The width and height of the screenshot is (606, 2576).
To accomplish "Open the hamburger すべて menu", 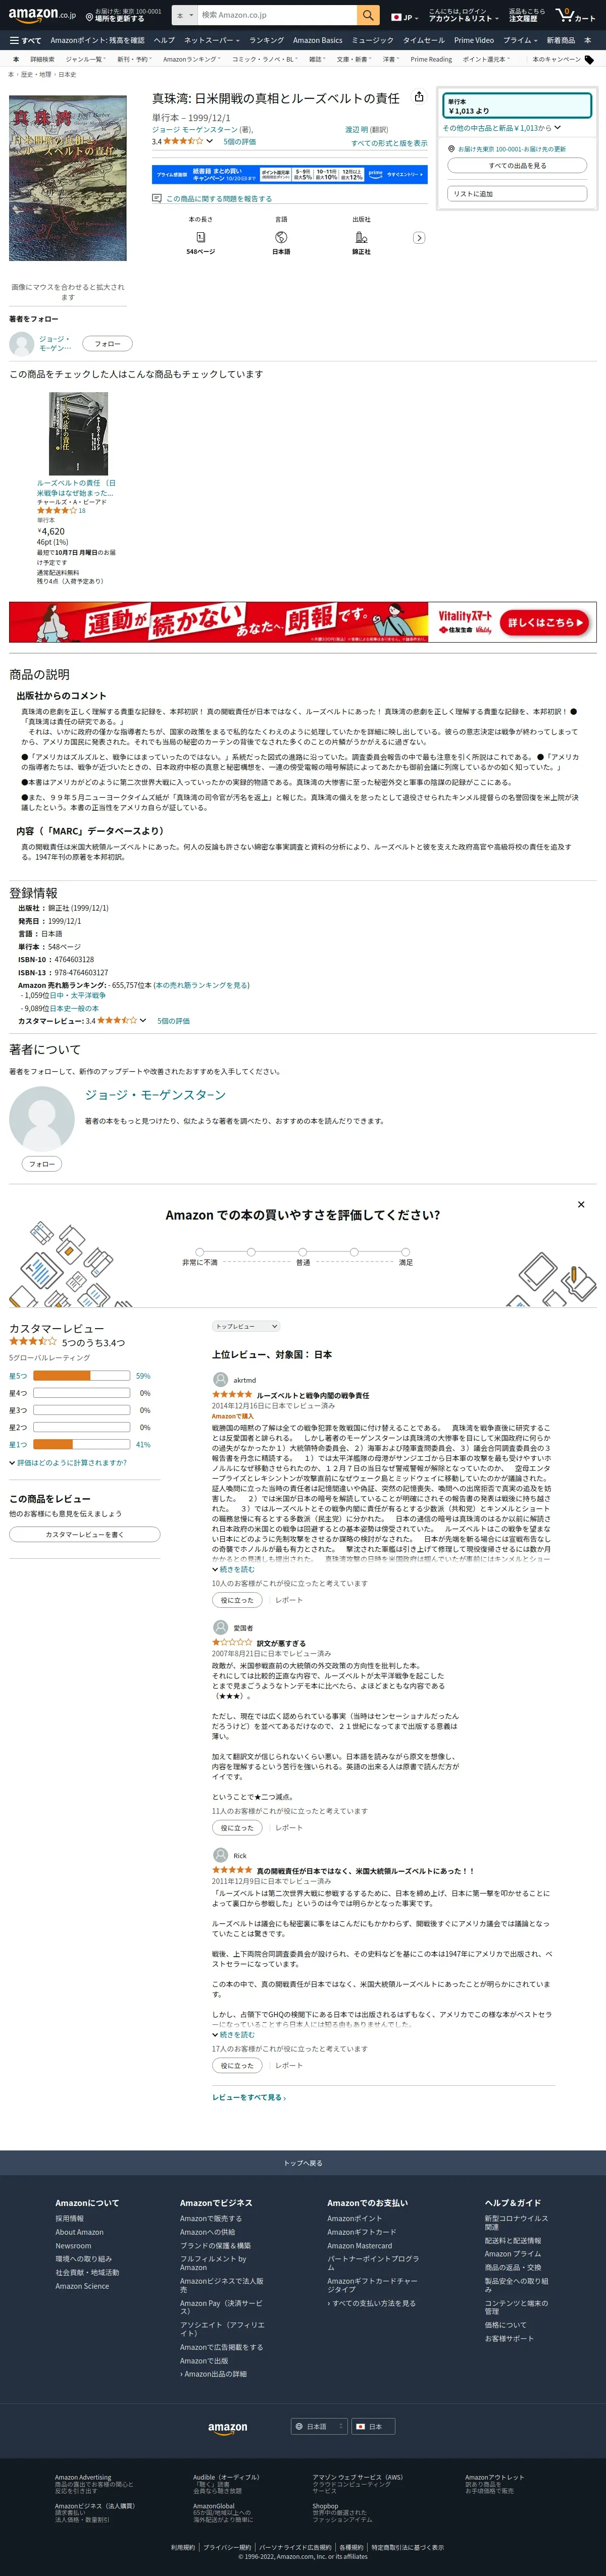I will (x=25, y=40).
